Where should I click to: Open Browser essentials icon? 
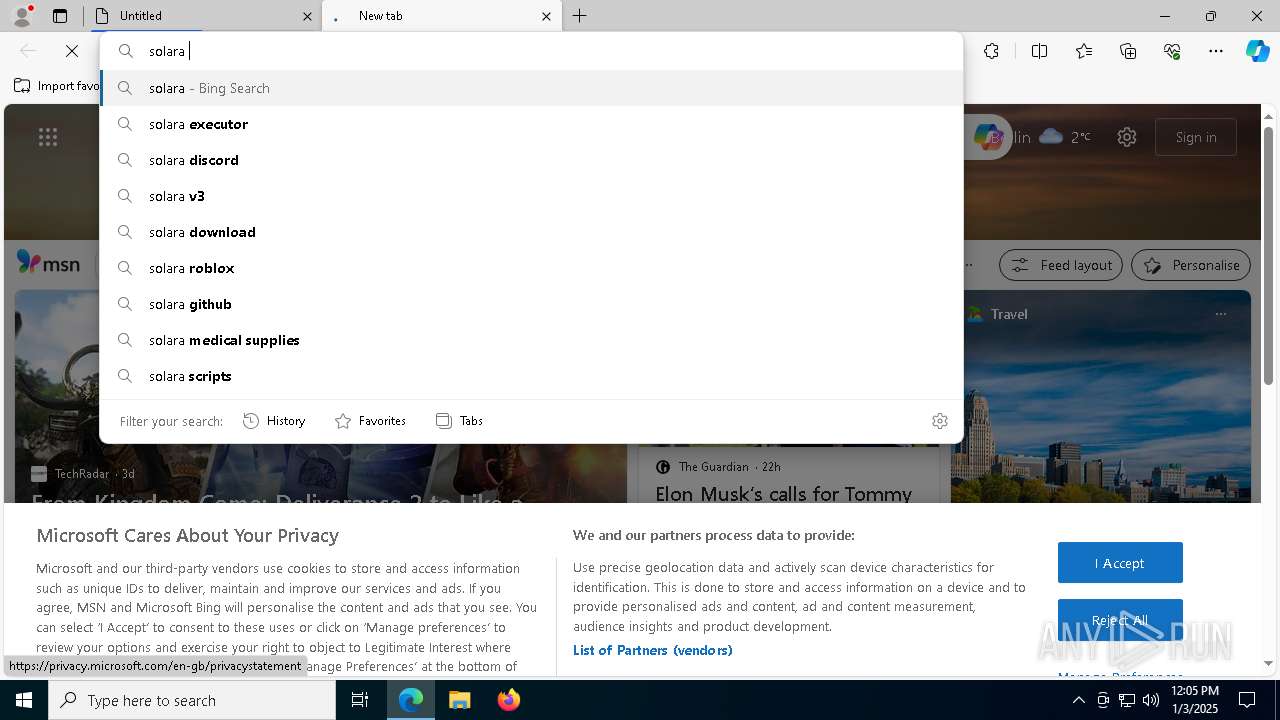coord(1172,51)
